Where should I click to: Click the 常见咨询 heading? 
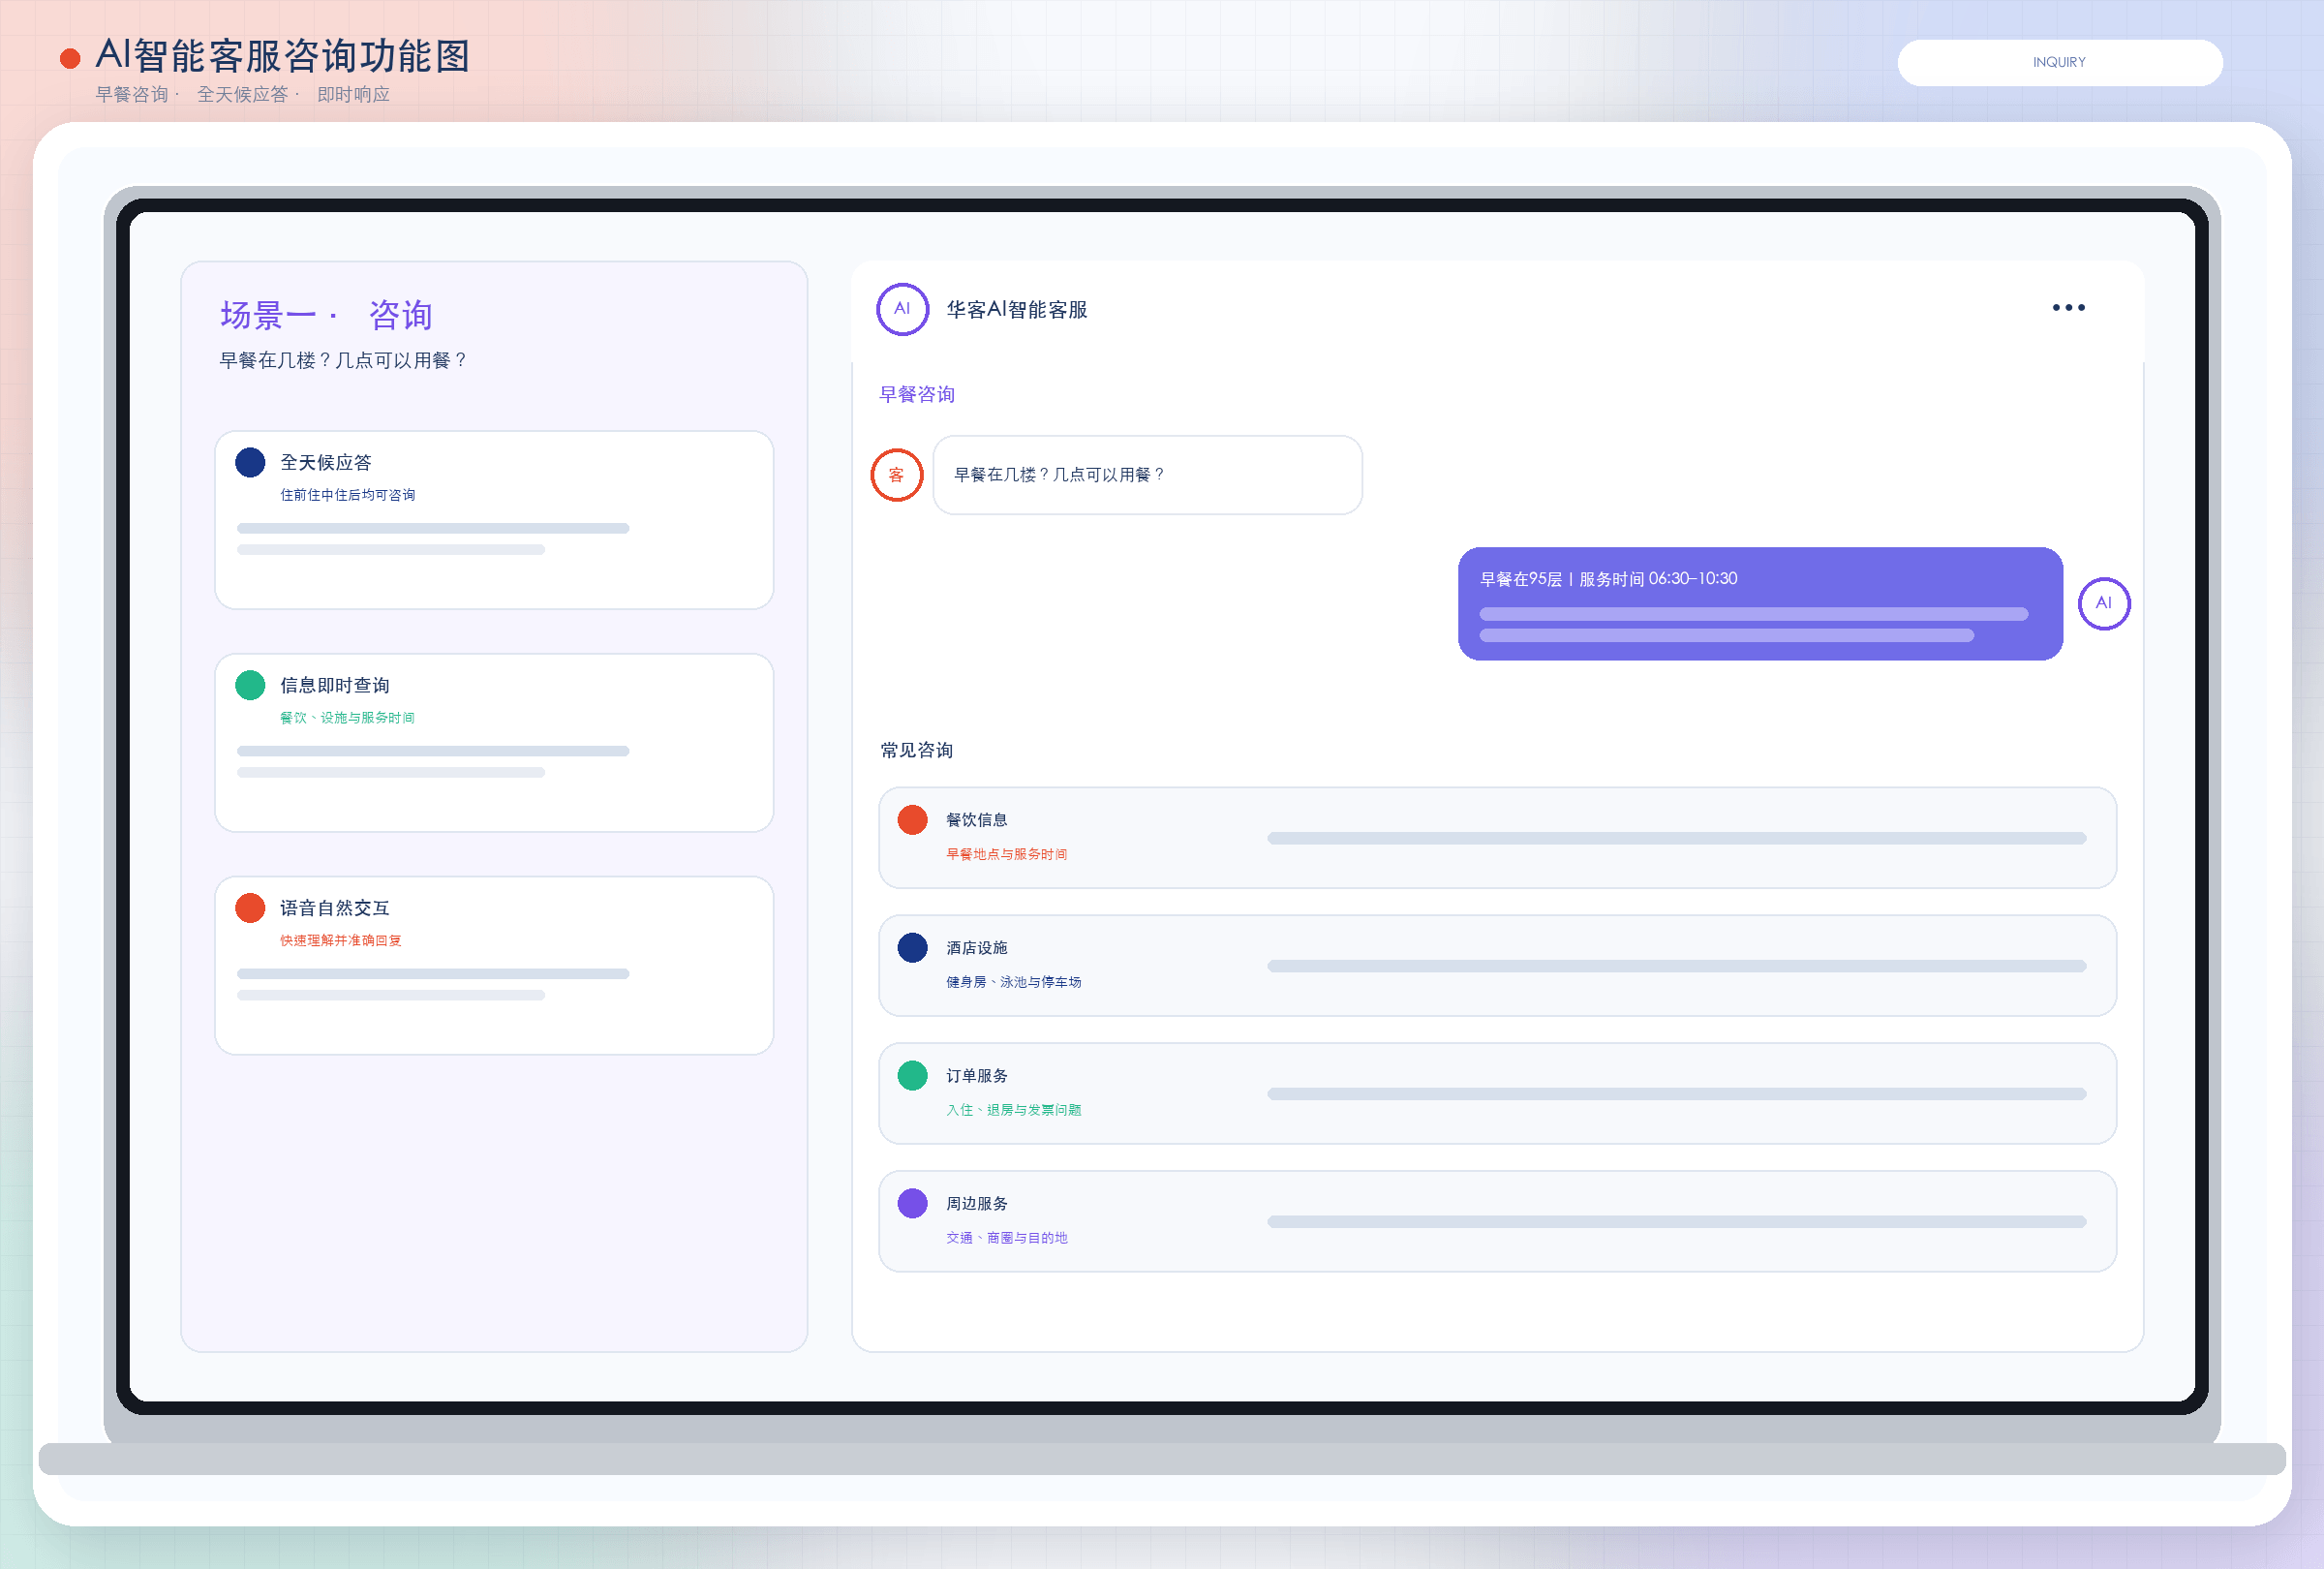916,751
